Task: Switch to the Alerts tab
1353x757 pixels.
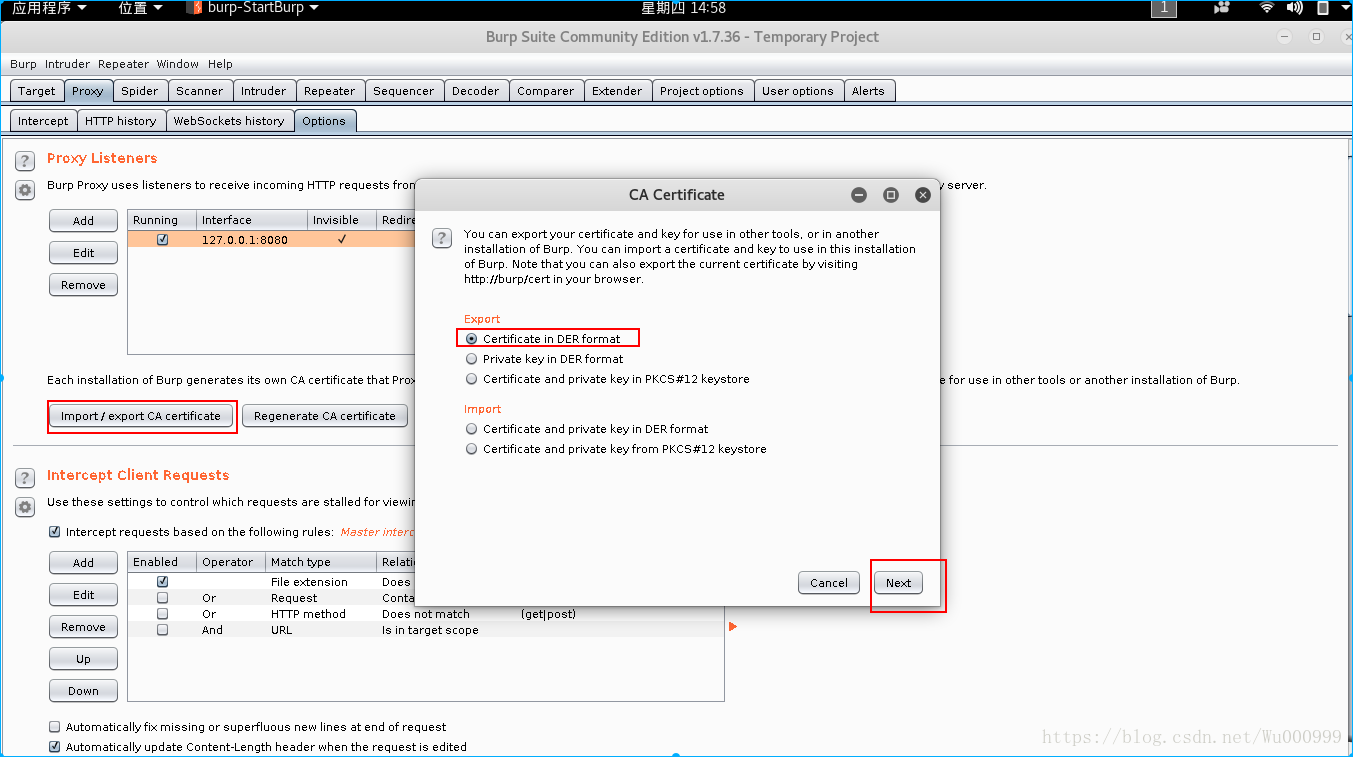Action: pyautogui.click(x=868, y=91)
